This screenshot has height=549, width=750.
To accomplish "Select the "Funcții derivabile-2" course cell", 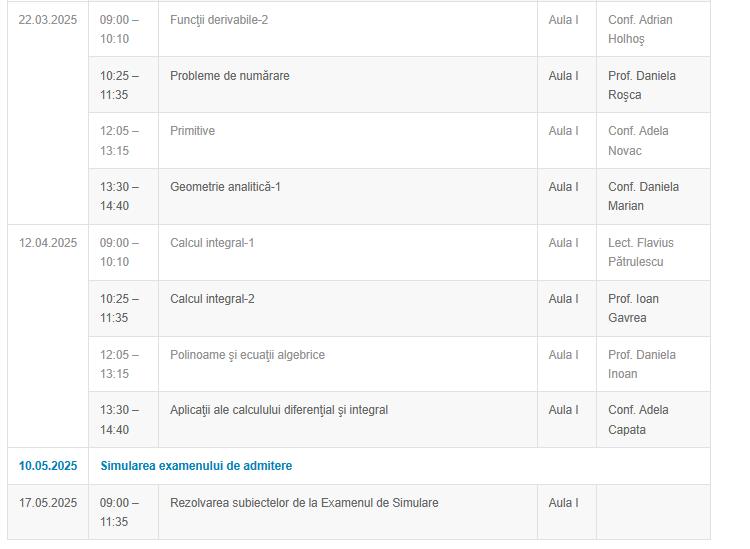I will click(x=219, y=20).
